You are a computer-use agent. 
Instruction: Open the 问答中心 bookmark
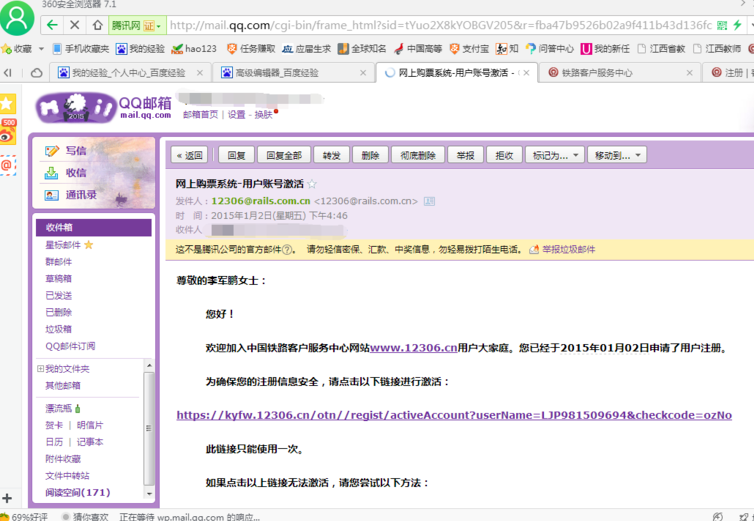tap(549, 49)
